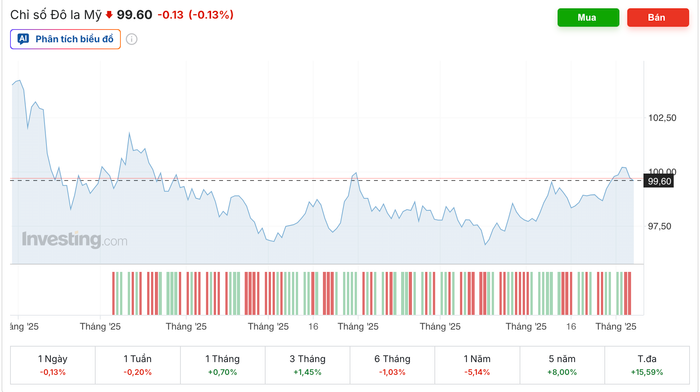This screenshot has height=392, width=700.
Task: Click the 100,00 price axis label
Action: pyautogui.click(x=662, y=171)
